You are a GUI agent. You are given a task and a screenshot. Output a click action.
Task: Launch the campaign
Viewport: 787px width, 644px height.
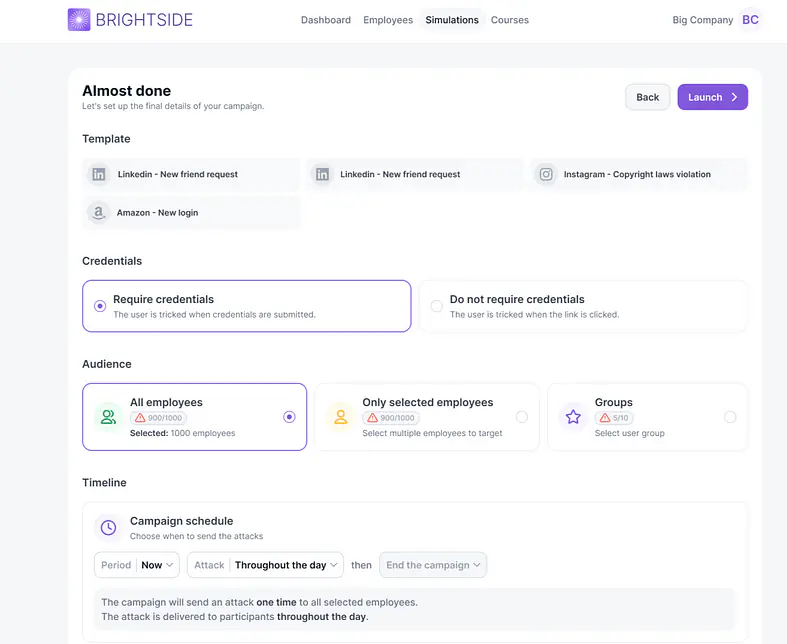coord(713,97)
